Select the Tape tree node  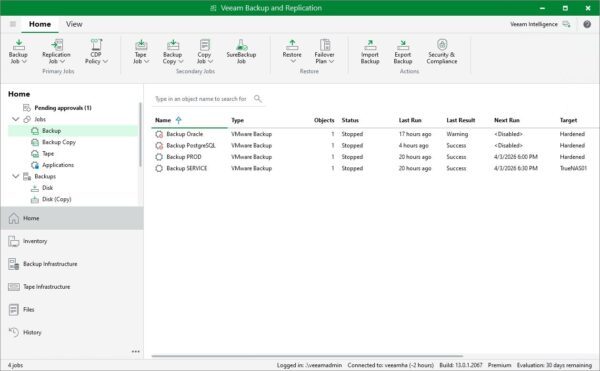[x=48, y=154]
